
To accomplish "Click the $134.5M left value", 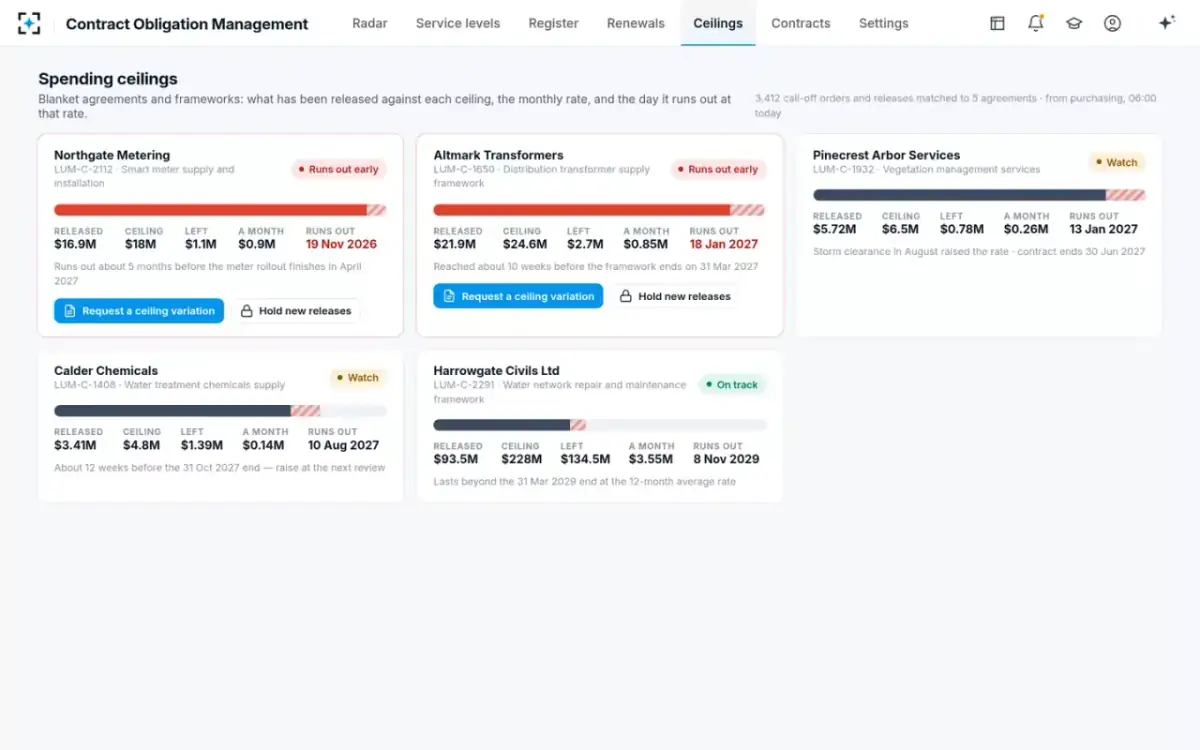I will coord(585,459).
